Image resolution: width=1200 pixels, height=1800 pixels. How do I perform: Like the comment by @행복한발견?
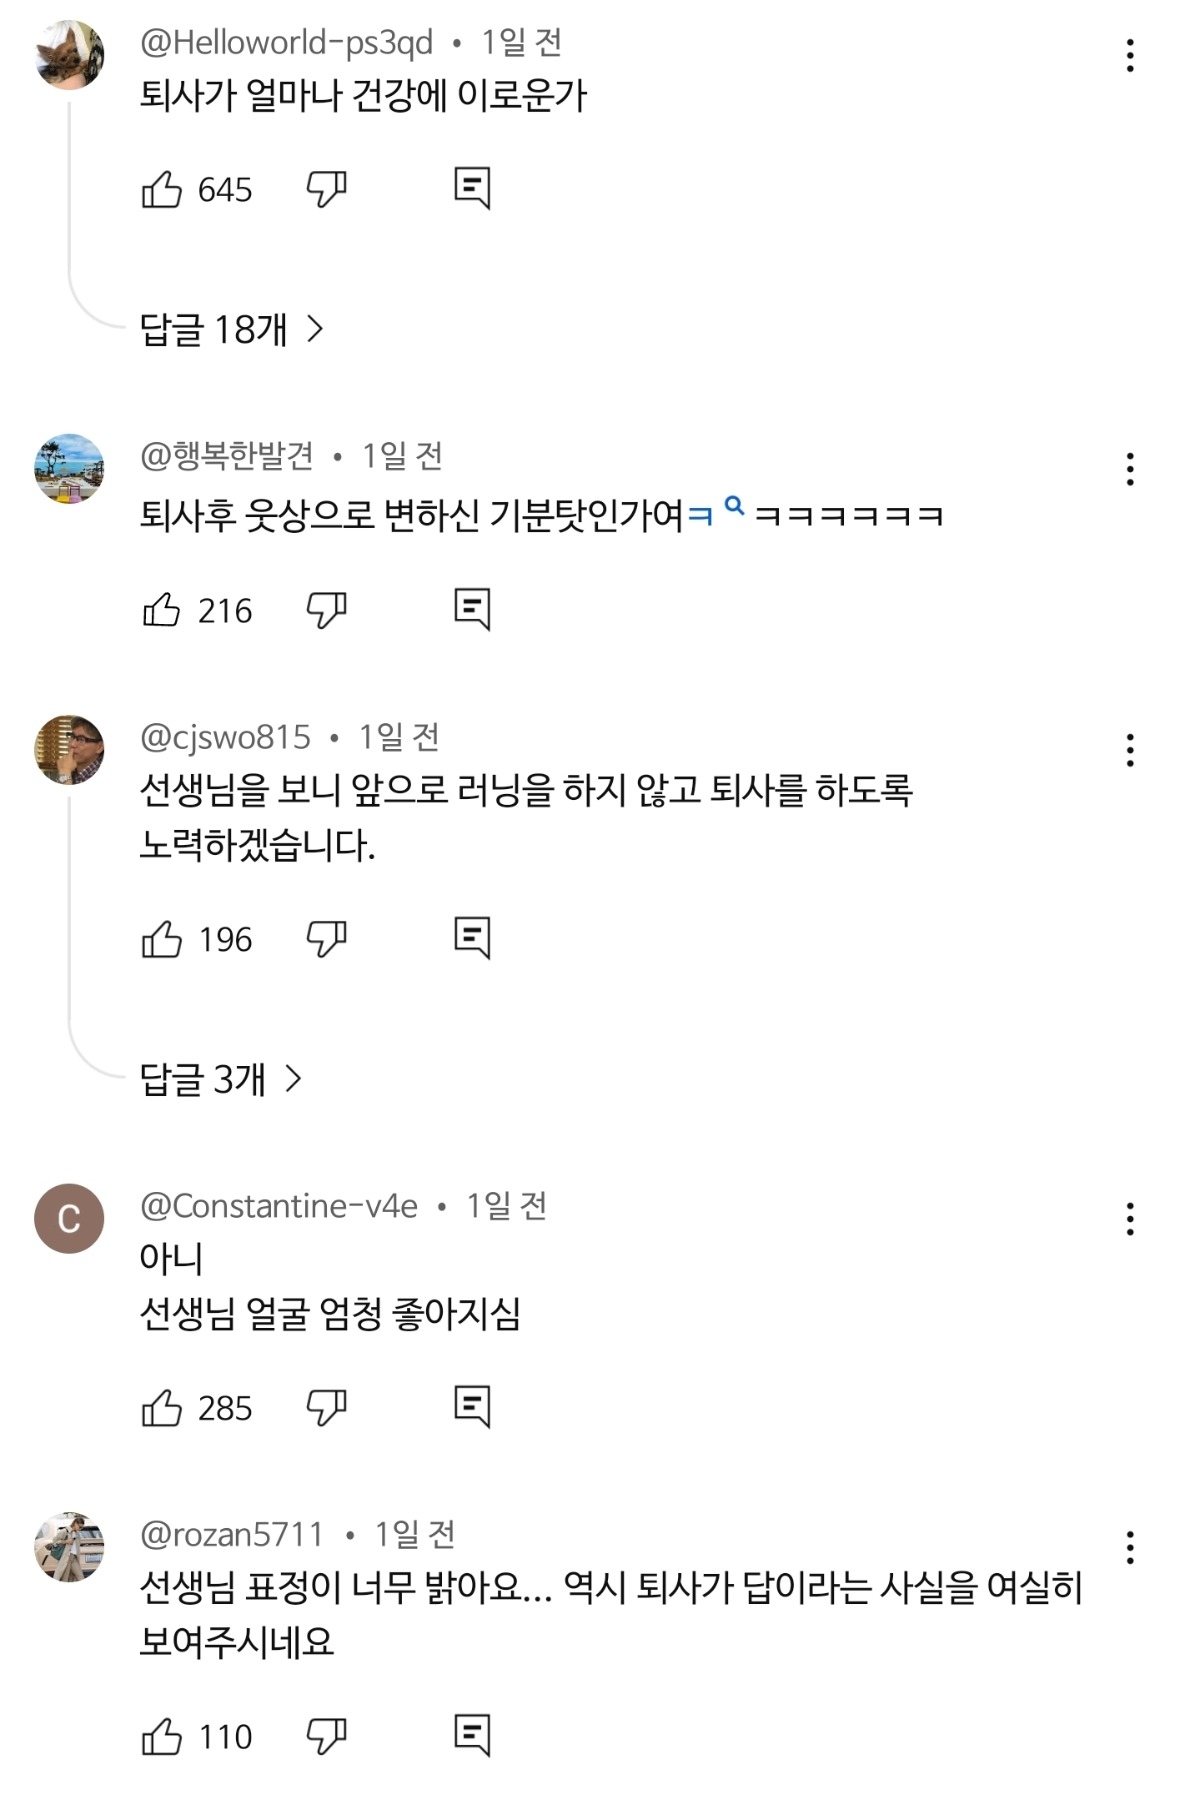tap(162, 610)
